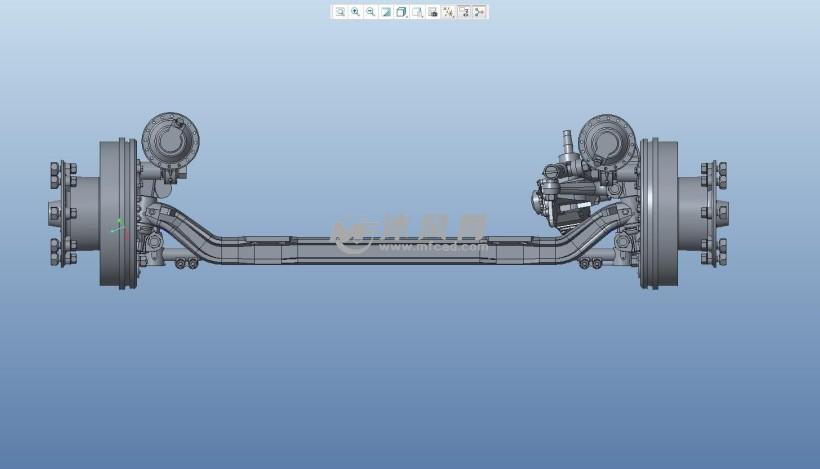Image resolution: width=820 pixels, height=469 pixels.
Task: Select the right wheel hub flange
Action: pyautogui.click(x=713, y=213)
